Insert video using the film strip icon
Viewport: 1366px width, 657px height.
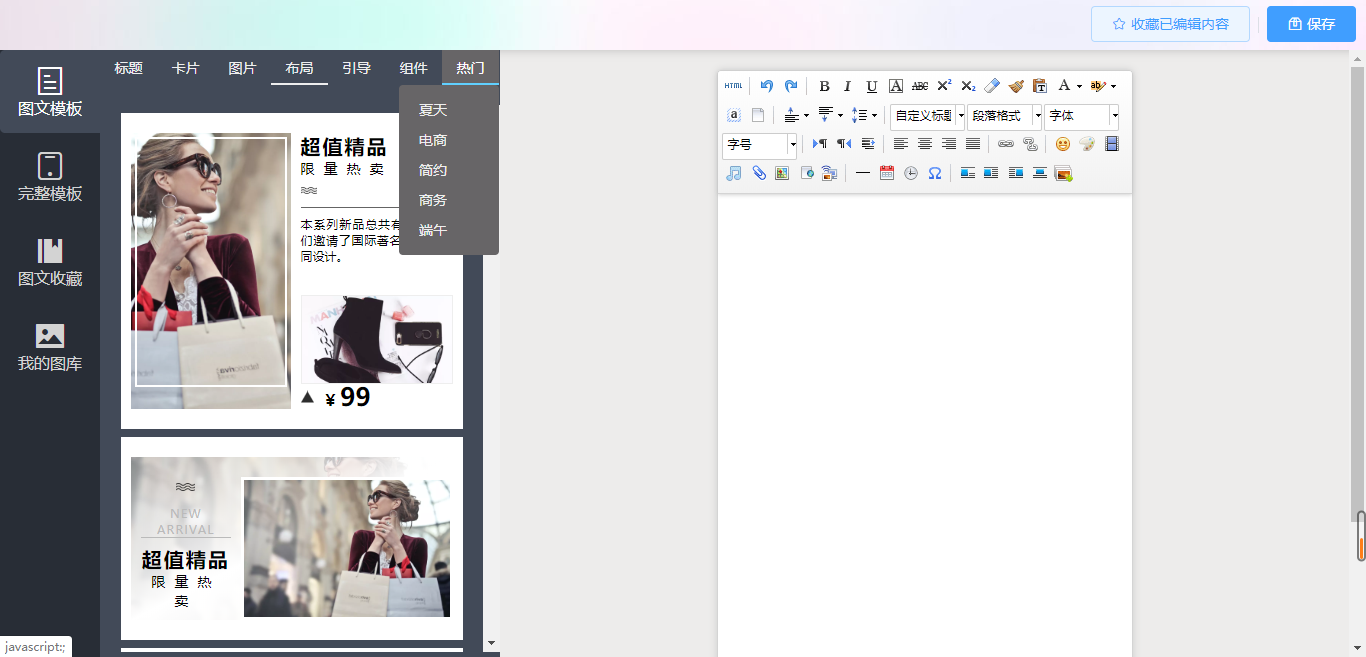click(1111, 144)
